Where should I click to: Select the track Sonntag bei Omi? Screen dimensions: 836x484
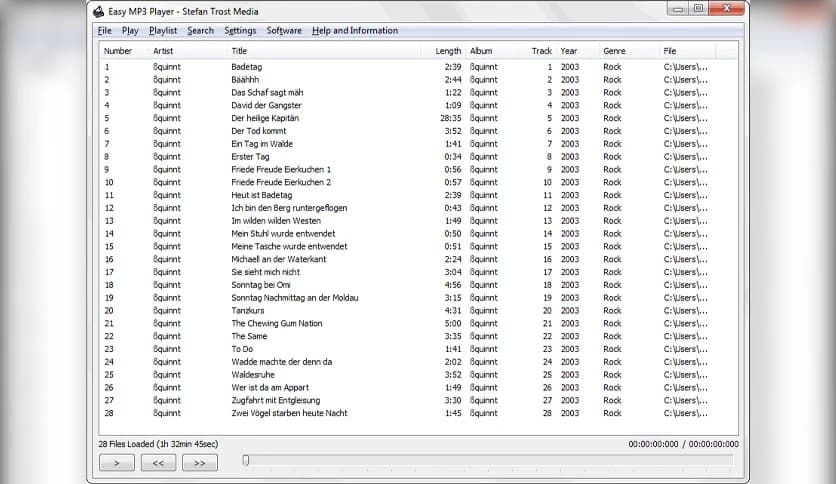(x=261, y=285)
